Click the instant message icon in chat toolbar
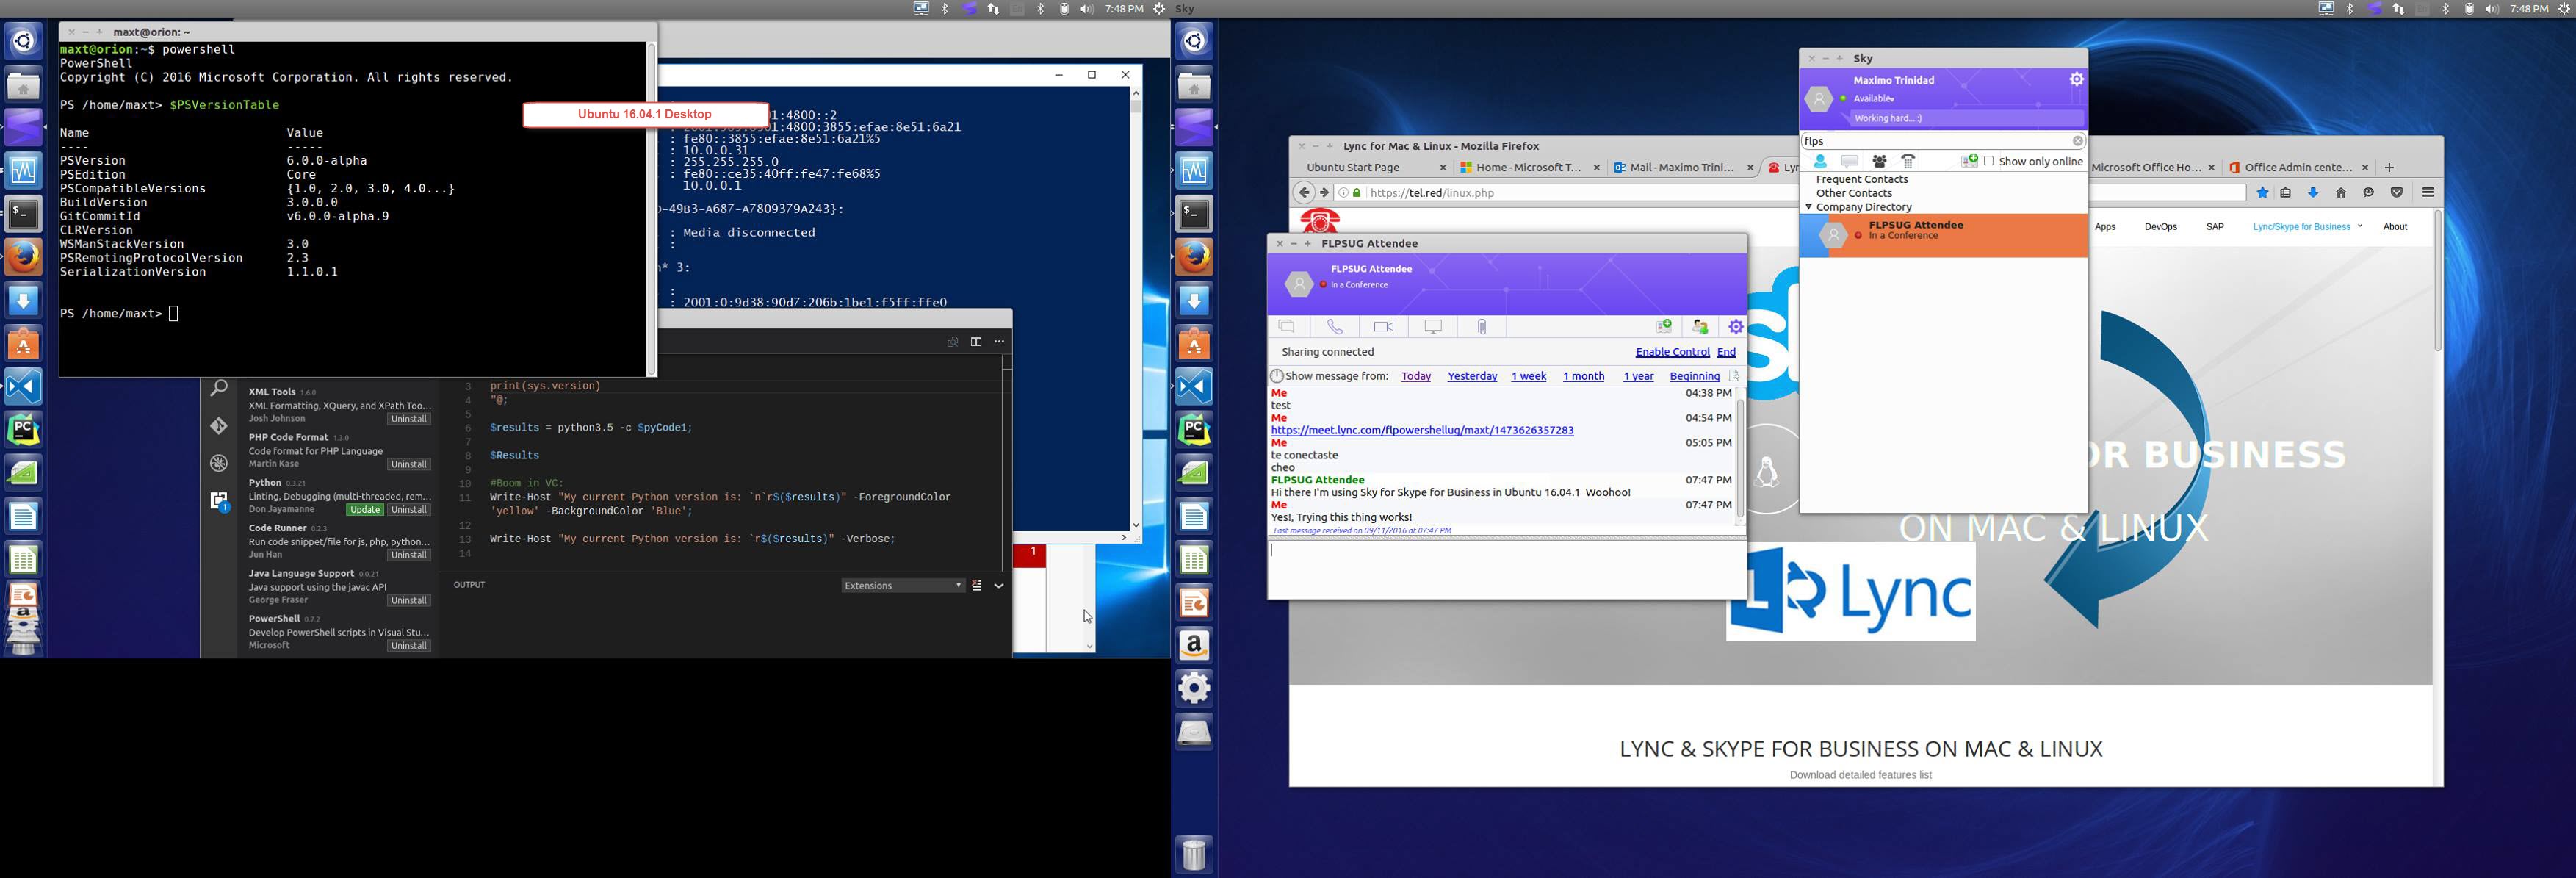Viewport: 2576px width, 878px height. tap(1287, 327)
